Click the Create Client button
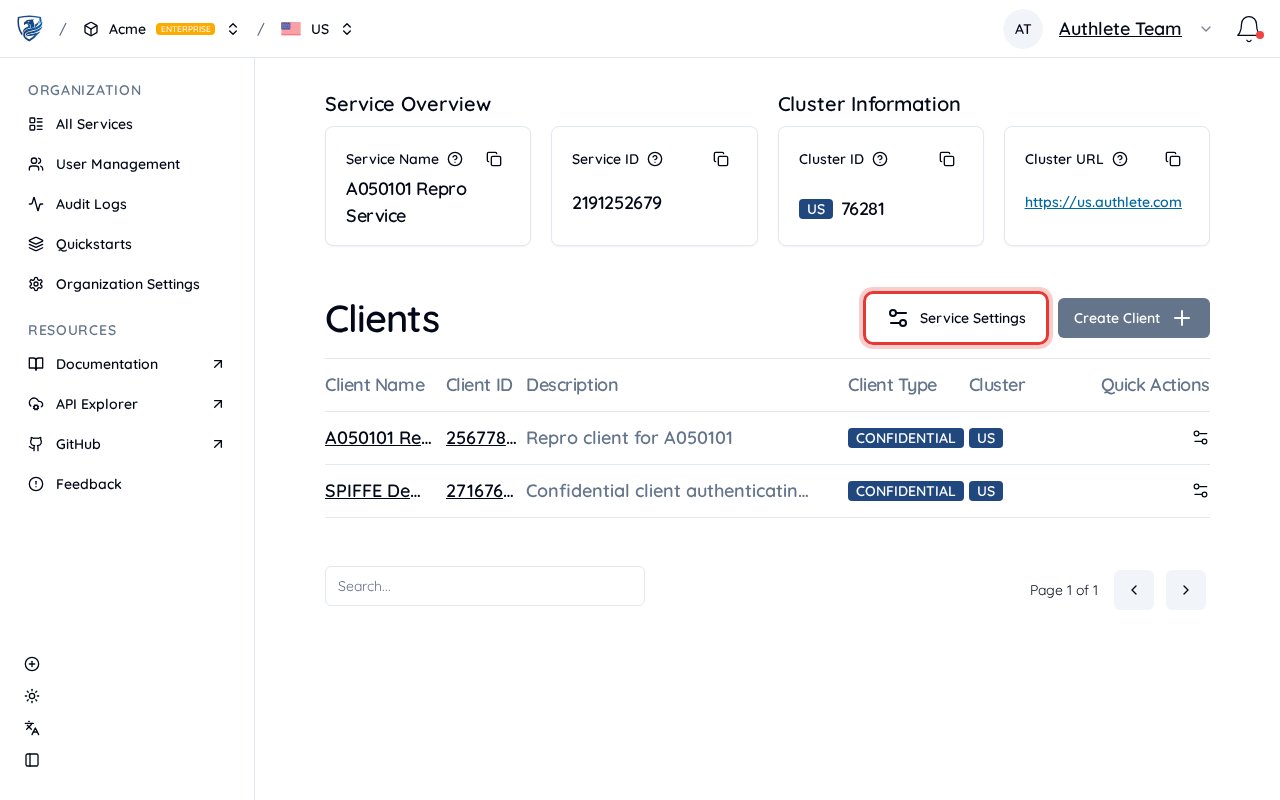1280x800 pixels. tap(1134, 318)
